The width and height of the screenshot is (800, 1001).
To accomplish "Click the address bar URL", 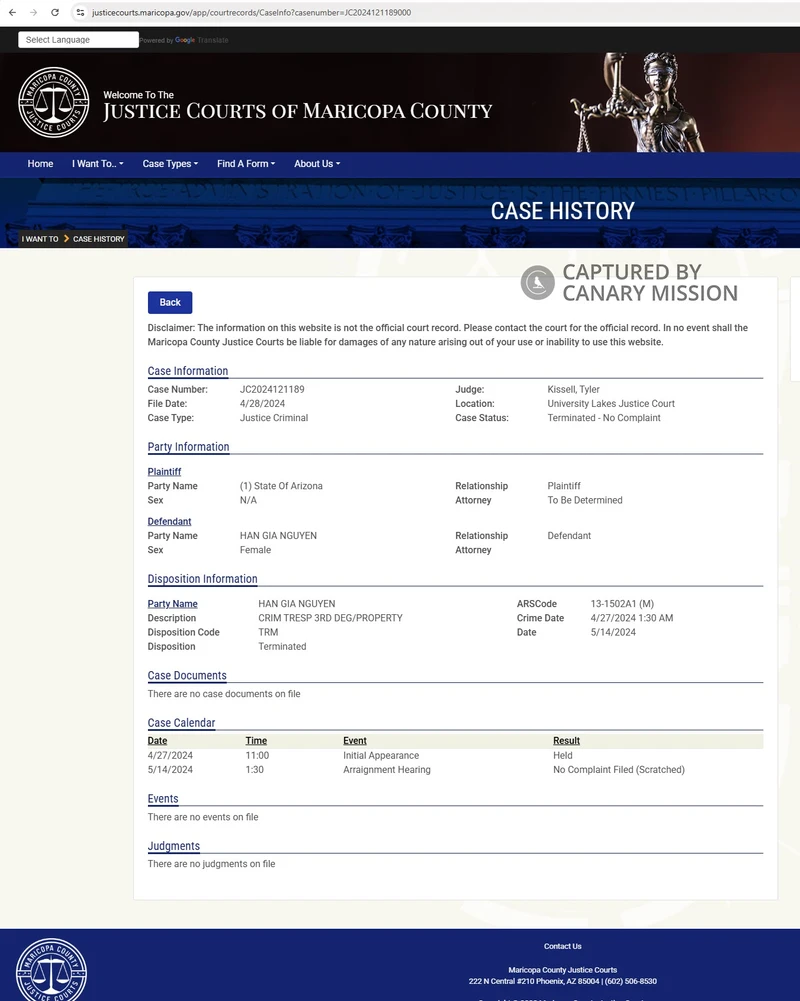I will [x=252, y=12].
